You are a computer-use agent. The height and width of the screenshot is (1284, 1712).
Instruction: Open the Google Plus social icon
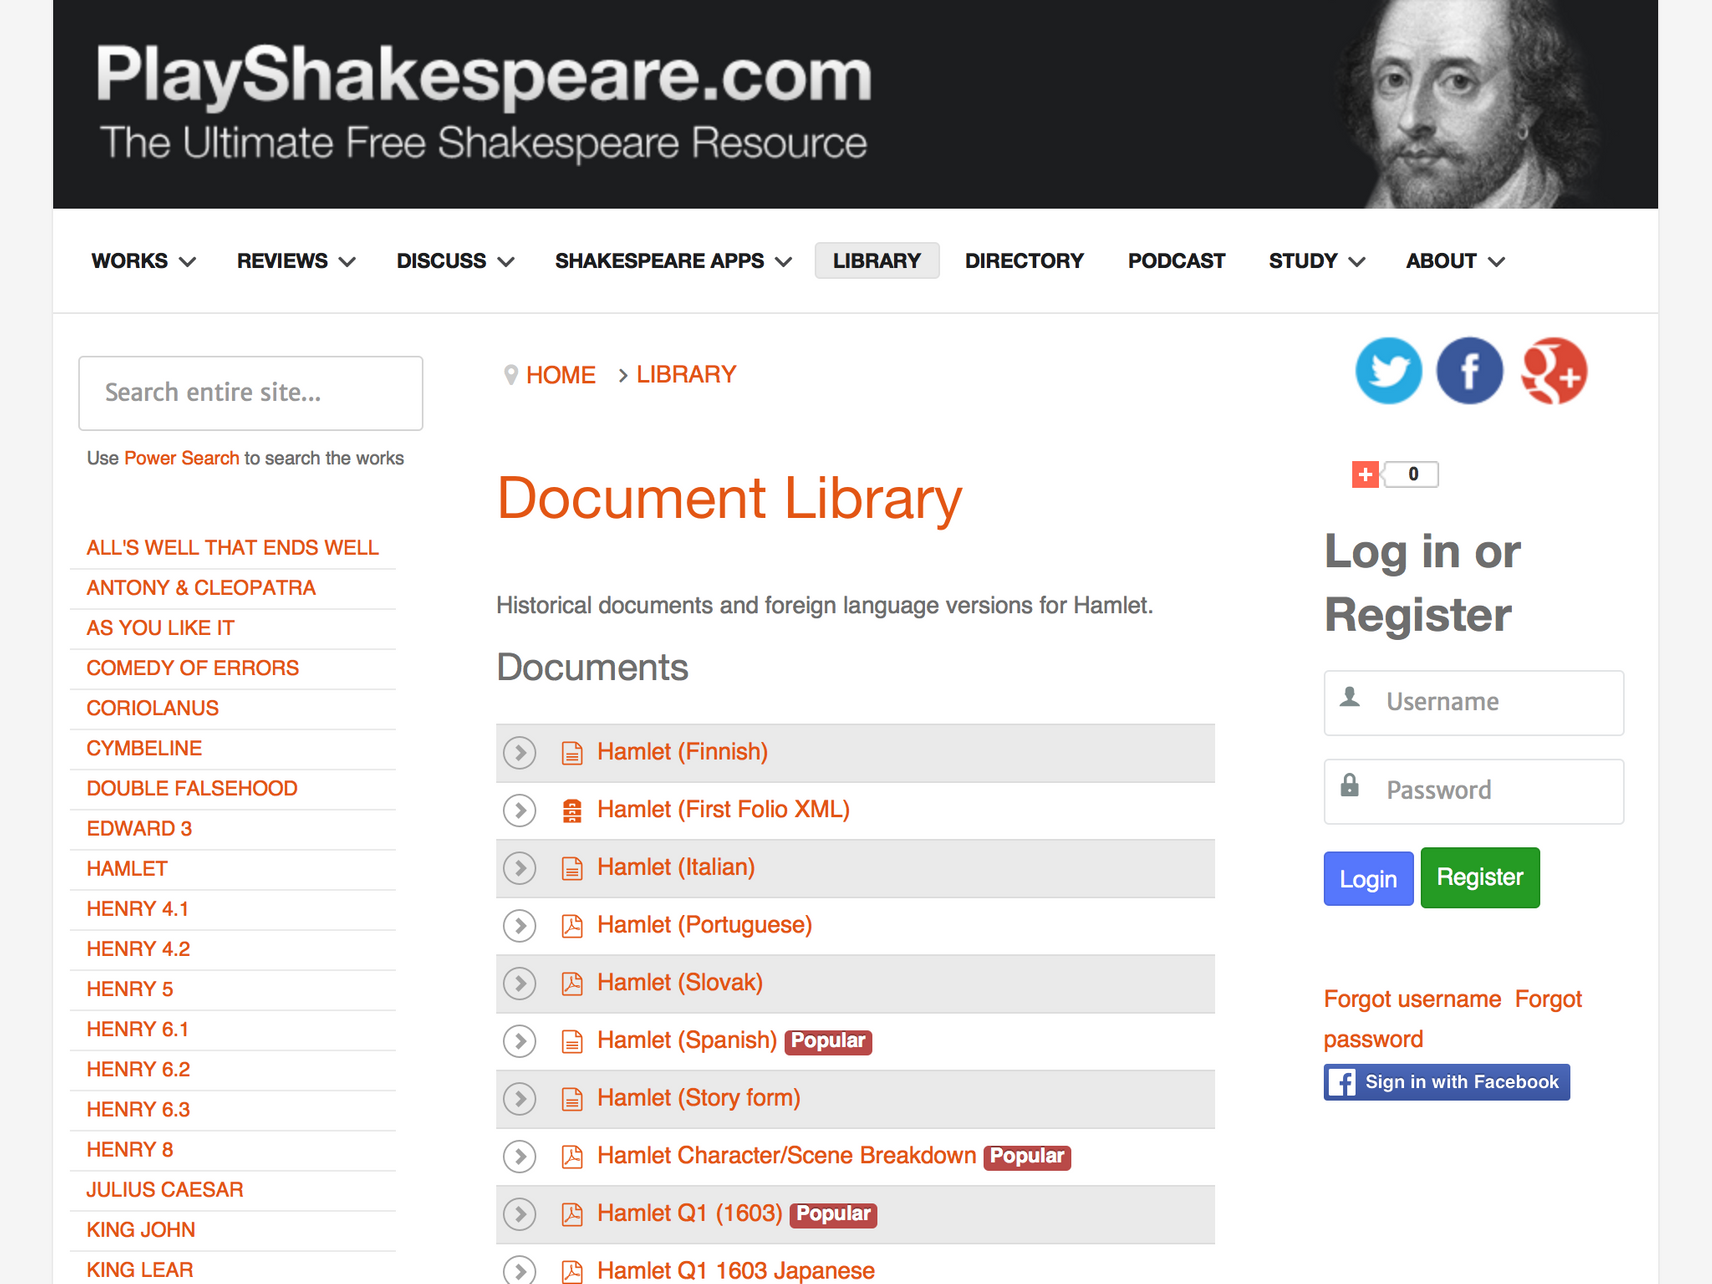[x=1553, y=371]
